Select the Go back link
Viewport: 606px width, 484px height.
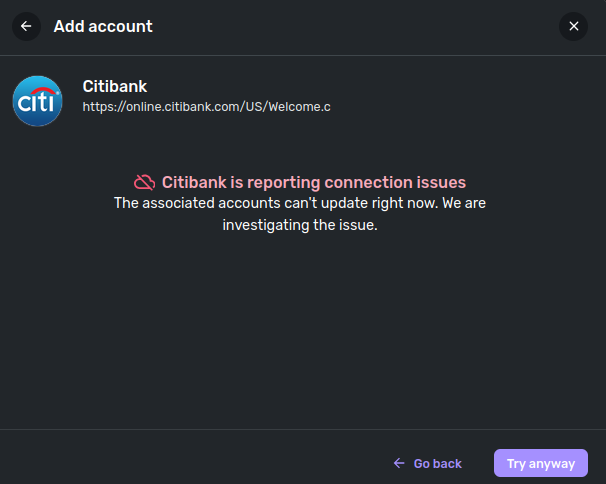(427, 463)
